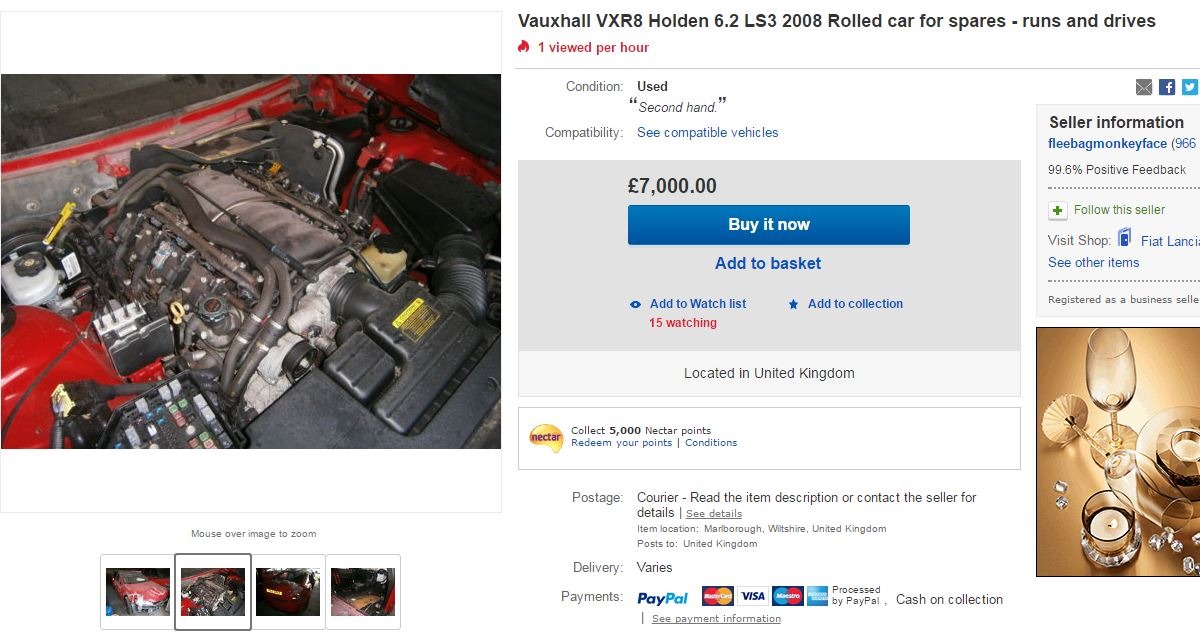Open See payment information link
This screenshot has height=632, width=1200.
point(716,619)
